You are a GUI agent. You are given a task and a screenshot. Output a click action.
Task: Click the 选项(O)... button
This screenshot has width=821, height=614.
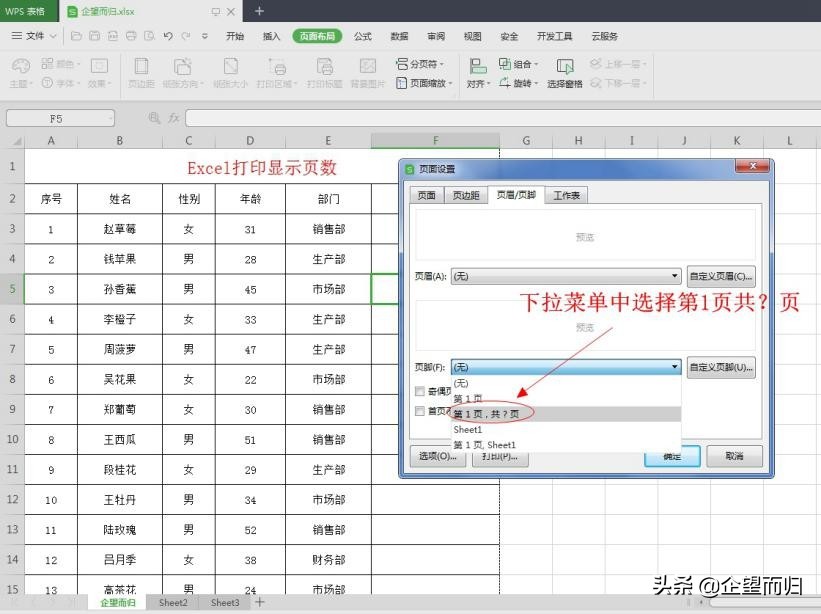[437, 456]
